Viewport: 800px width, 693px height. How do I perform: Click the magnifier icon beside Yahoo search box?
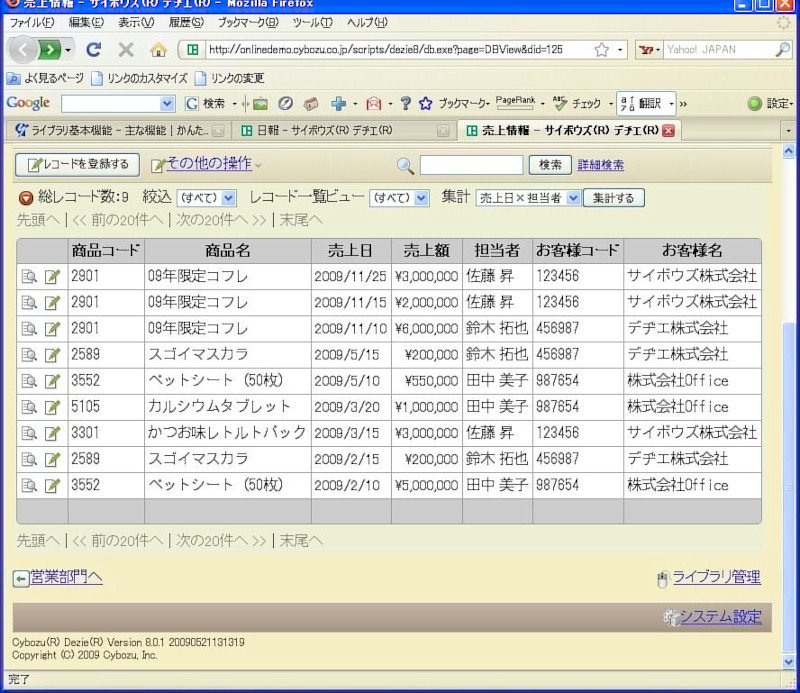pos(783,50)
